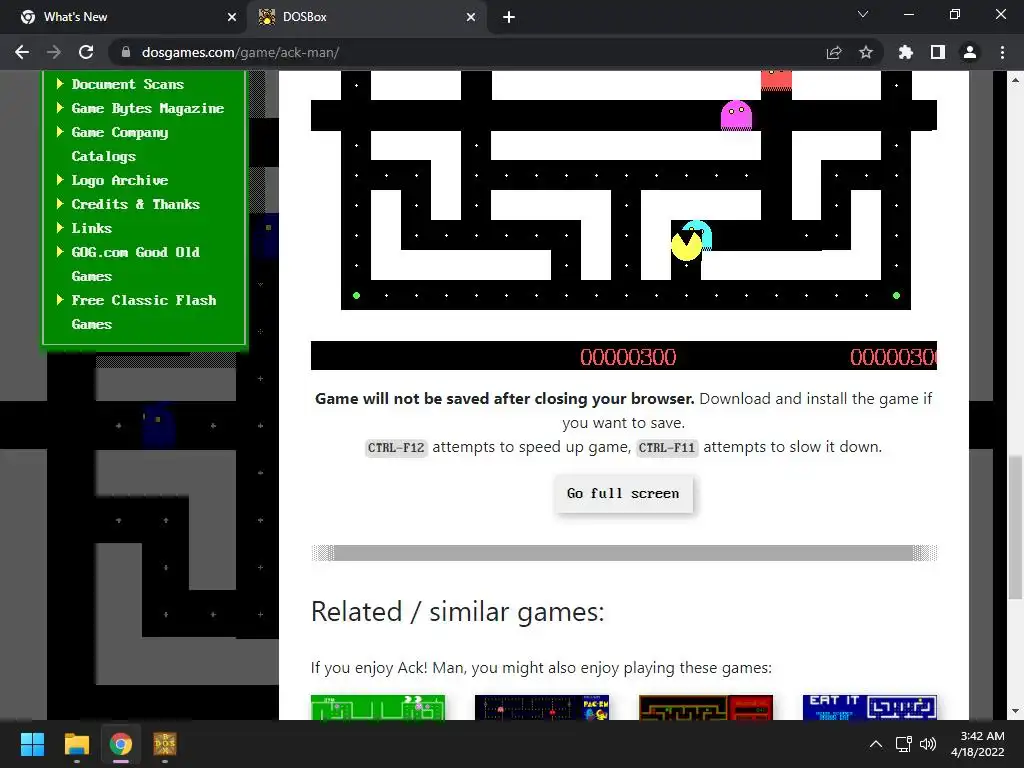This screenshot has height=768, width=1024.
Task: Open the Extensions puzzle icon
Action: click(x=906, y=52)
